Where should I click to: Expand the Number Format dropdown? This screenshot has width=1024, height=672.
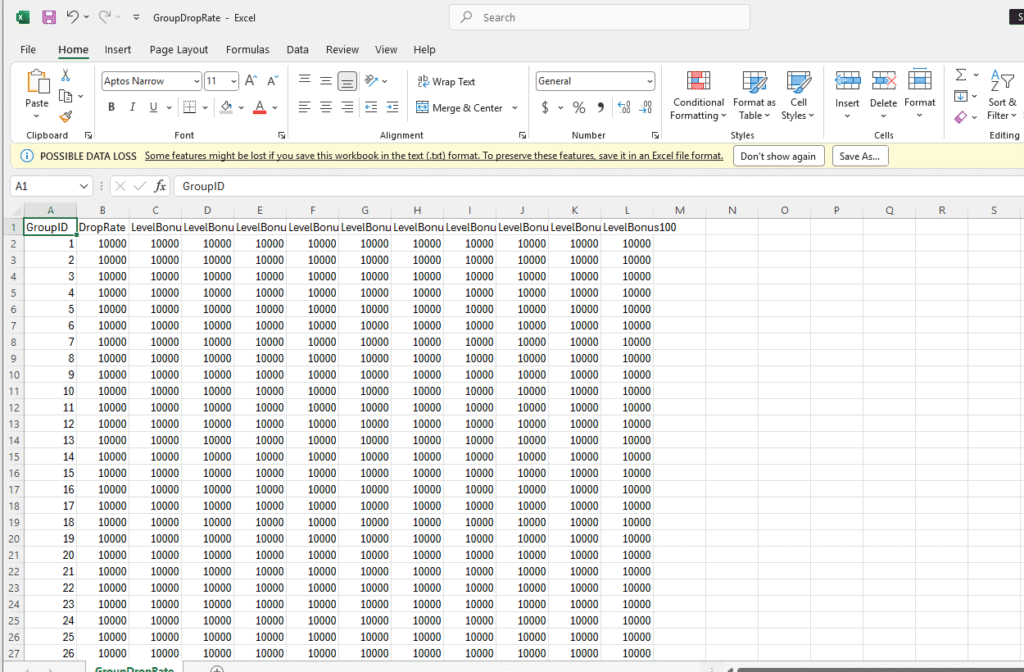click(x=649, y=81)
